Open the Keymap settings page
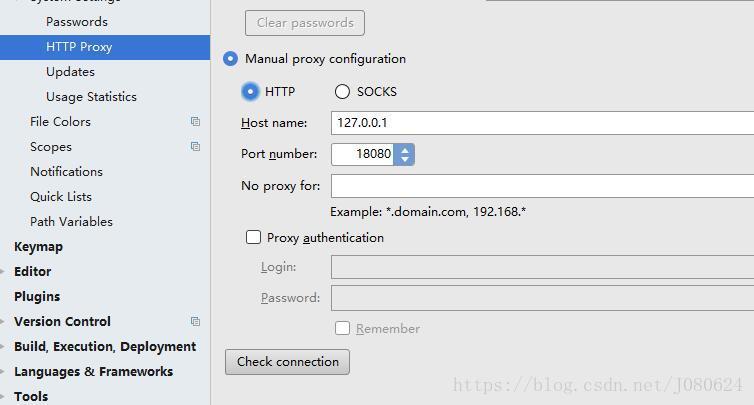This screenshot has height=405, width=754. tap(38, 247)
